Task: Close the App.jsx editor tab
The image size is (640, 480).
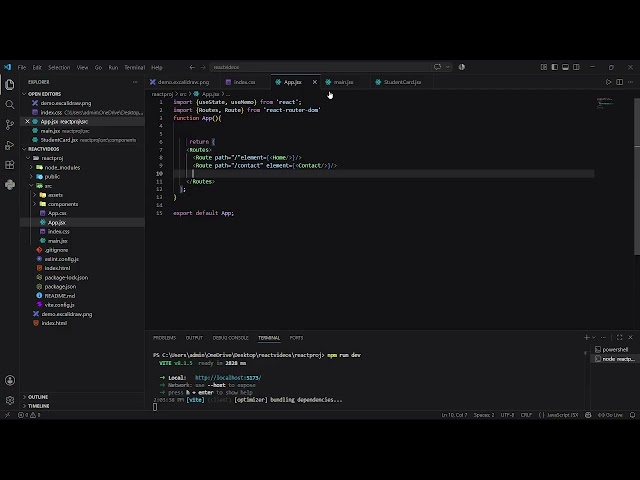Action: pyautogui.click(x=315, y=82)
